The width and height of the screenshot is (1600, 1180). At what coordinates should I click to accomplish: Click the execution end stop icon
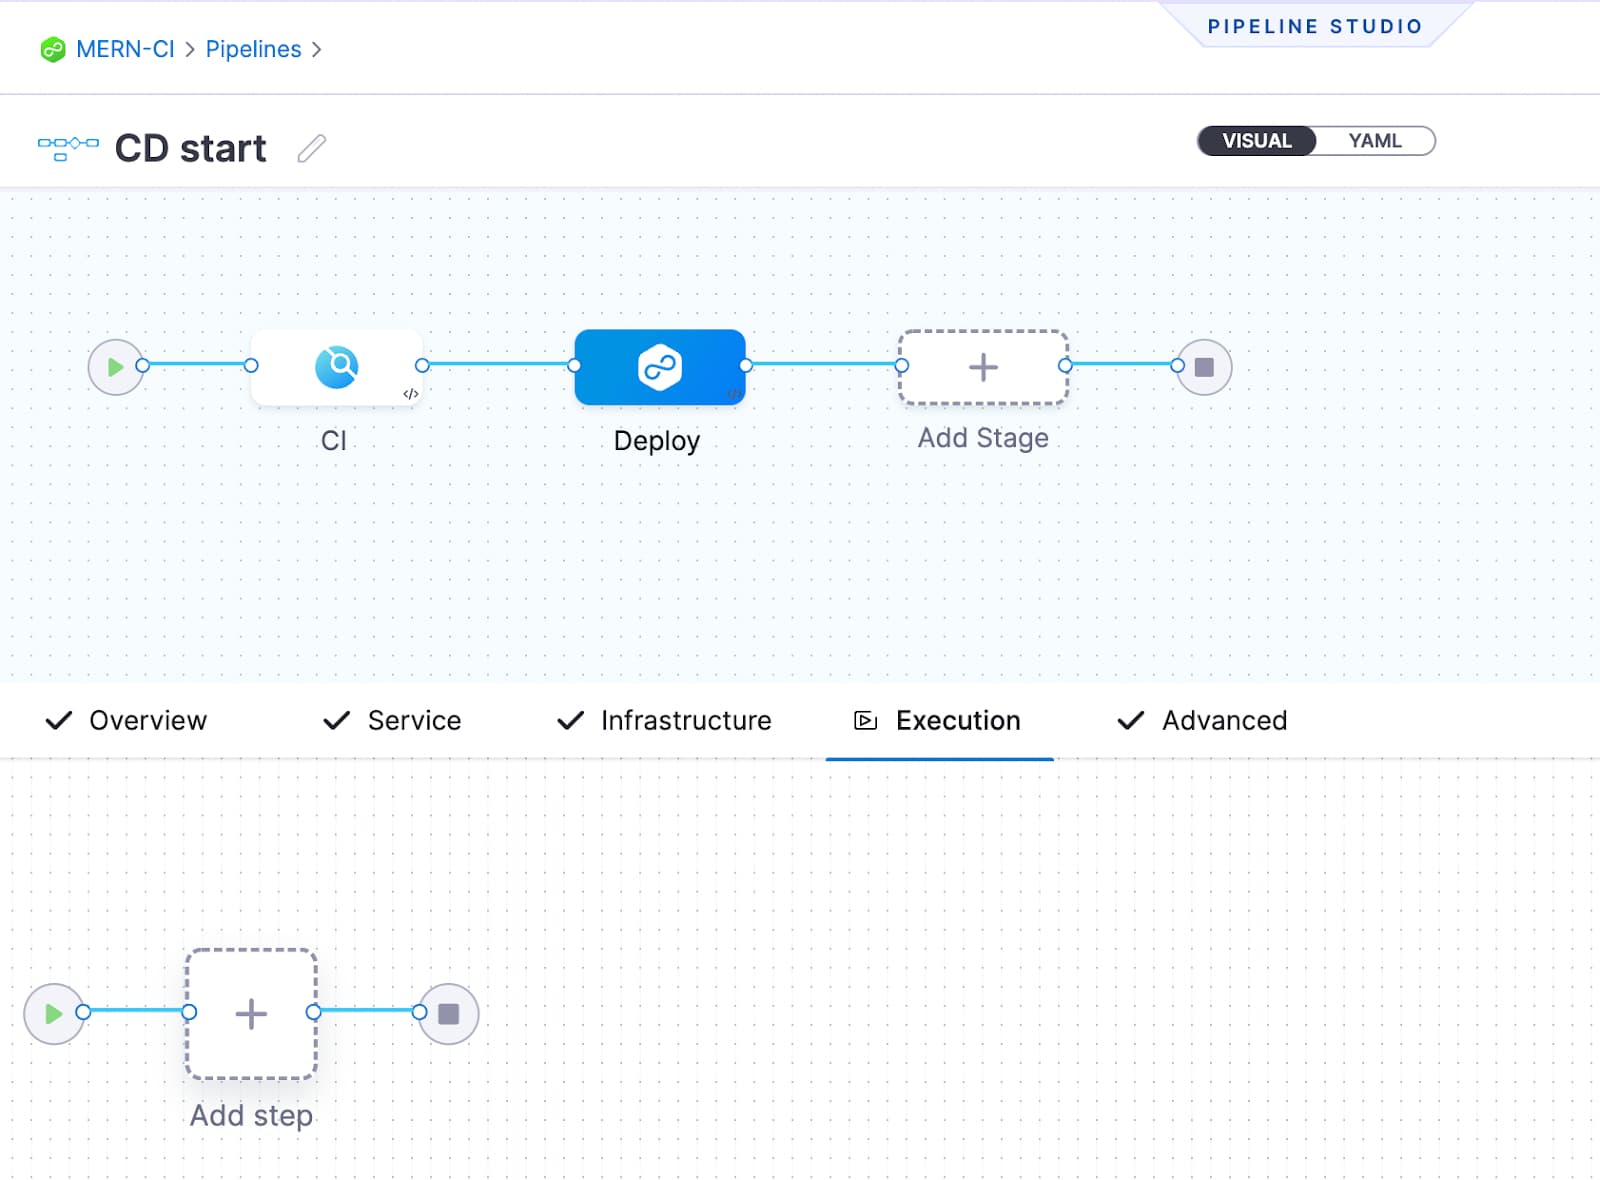tap(447, 1013)
